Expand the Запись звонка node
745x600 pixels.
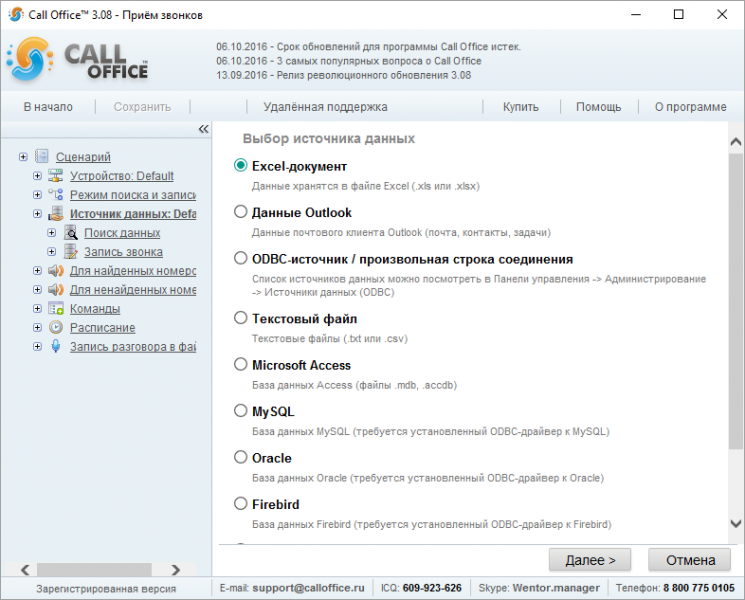(x=51, y=251)
